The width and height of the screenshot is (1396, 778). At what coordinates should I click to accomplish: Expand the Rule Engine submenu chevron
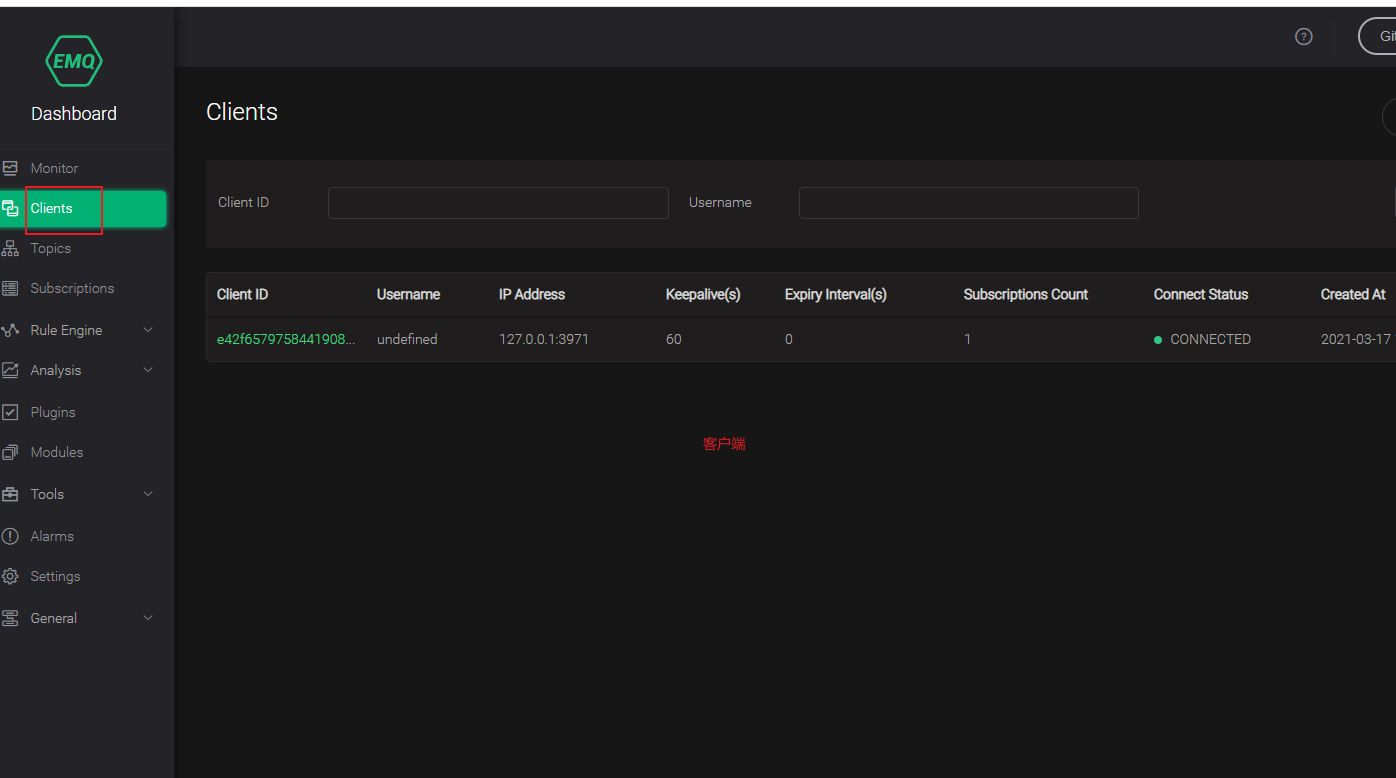click(148, 330)
